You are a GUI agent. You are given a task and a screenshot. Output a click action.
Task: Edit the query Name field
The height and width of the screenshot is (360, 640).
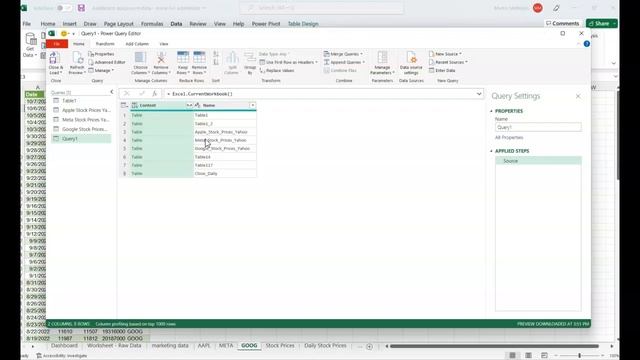pyautogui.click(x=538, y=127)
